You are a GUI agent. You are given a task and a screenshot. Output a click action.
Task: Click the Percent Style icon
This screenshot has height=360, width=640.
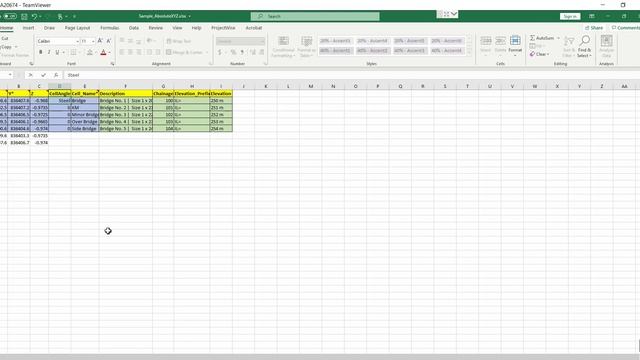(233, 52)
